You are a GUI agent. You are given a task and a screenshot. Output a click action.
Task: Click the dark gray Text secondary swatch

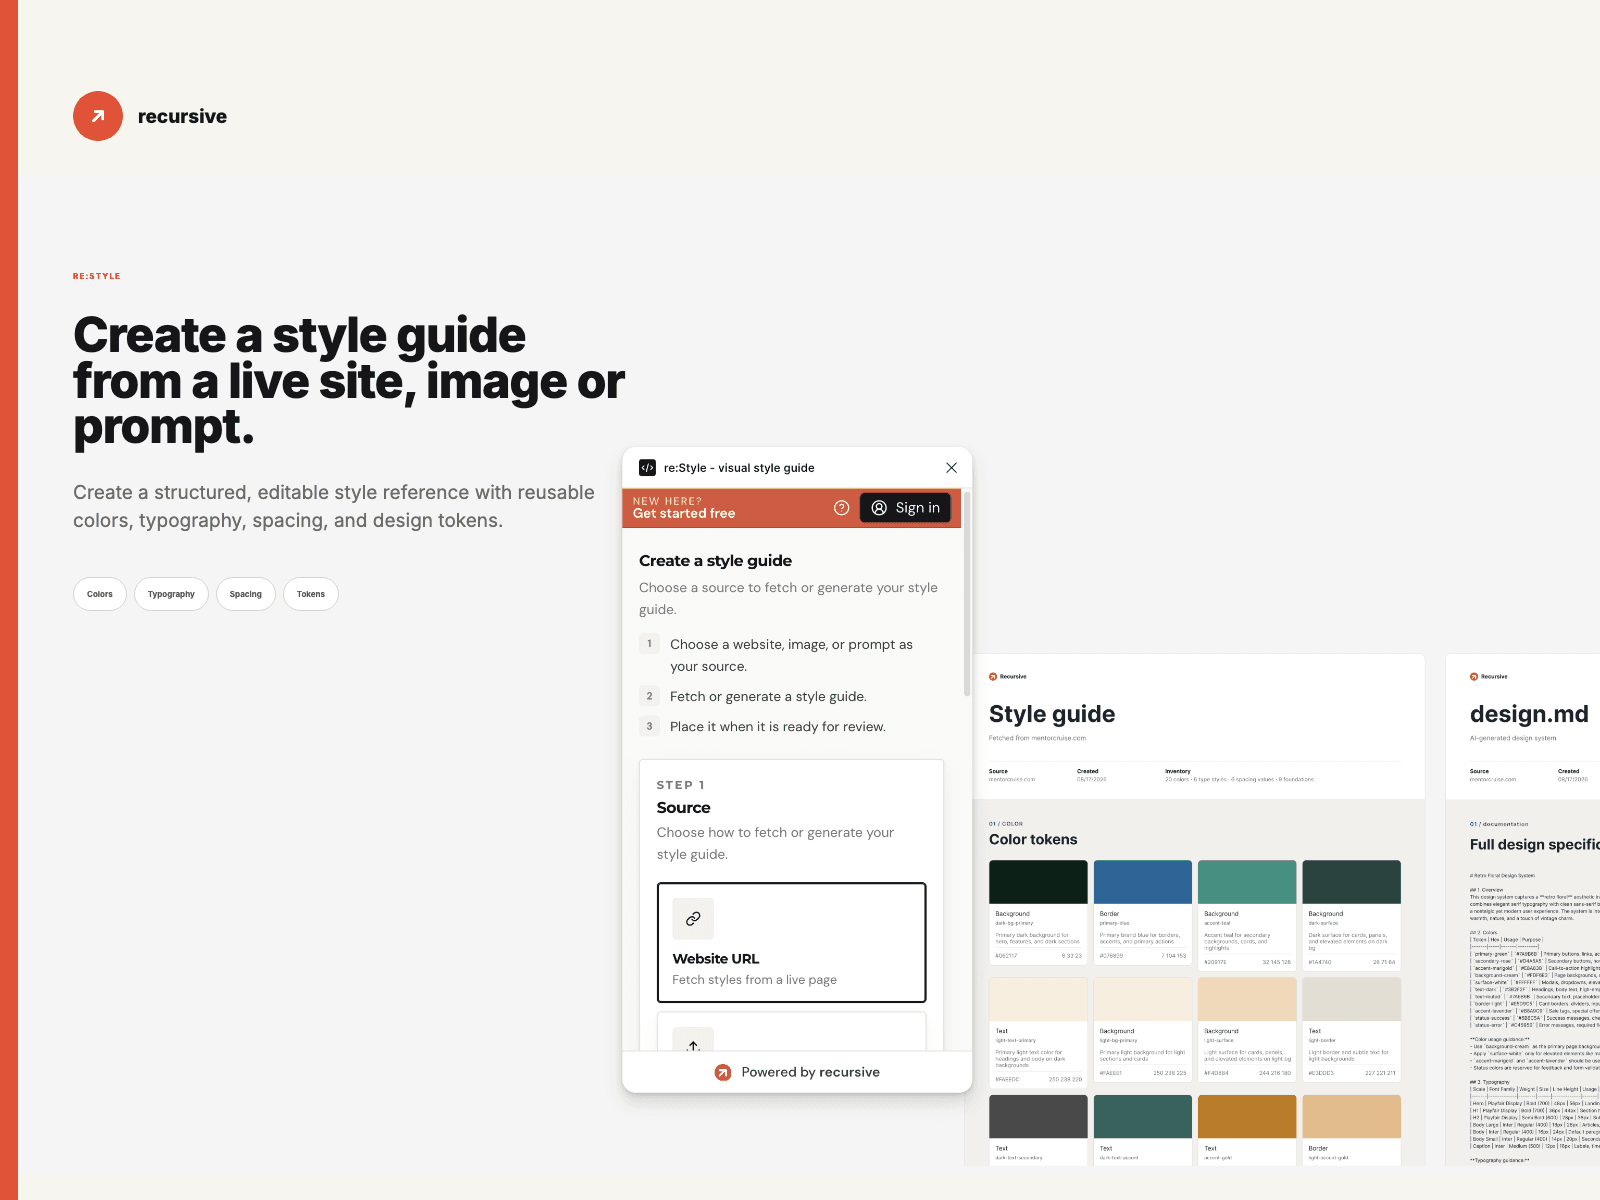pyautogui.click(x=1038, y=1116)
